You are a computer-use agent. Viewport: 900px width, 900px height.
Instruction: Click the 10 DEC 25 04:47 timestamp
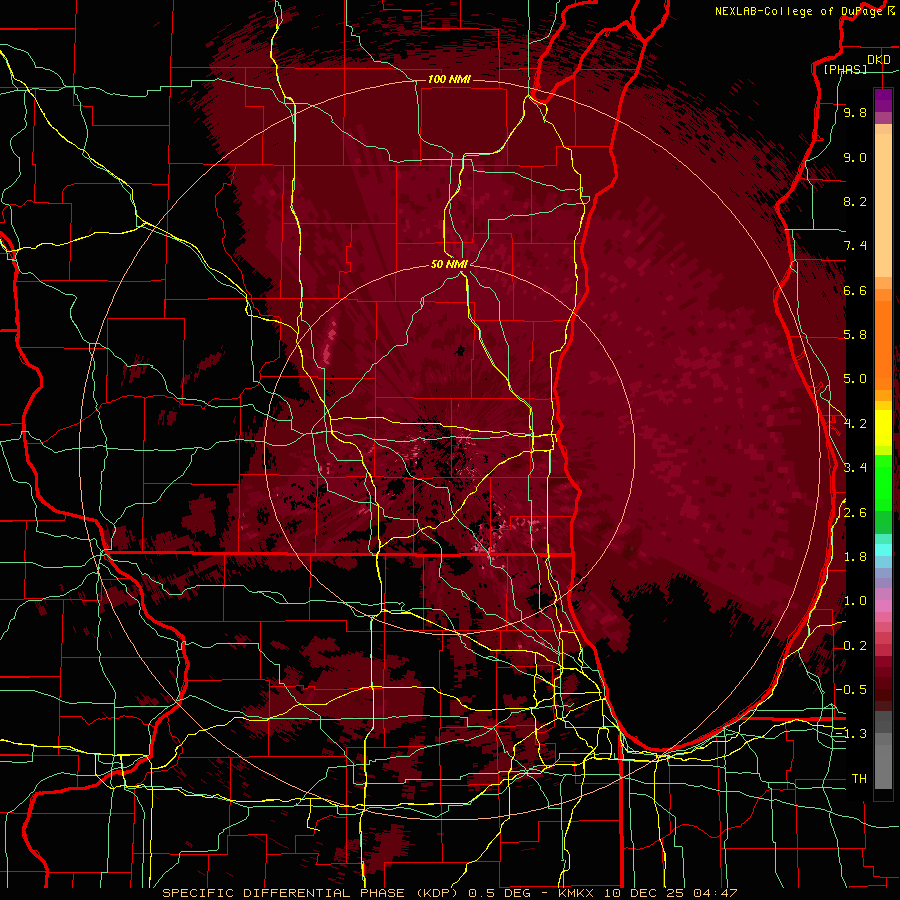[x=670, y=893]
